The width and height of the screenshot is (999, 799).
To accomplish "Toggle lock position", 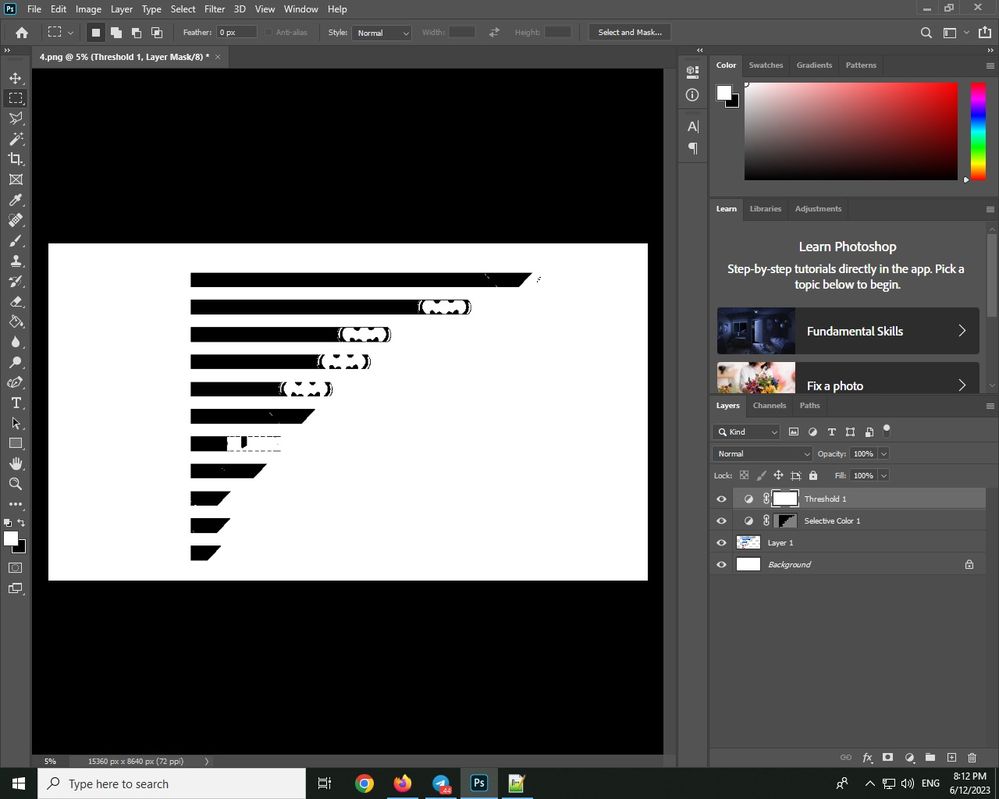I will pyautogui.click(x=778, y=475).
